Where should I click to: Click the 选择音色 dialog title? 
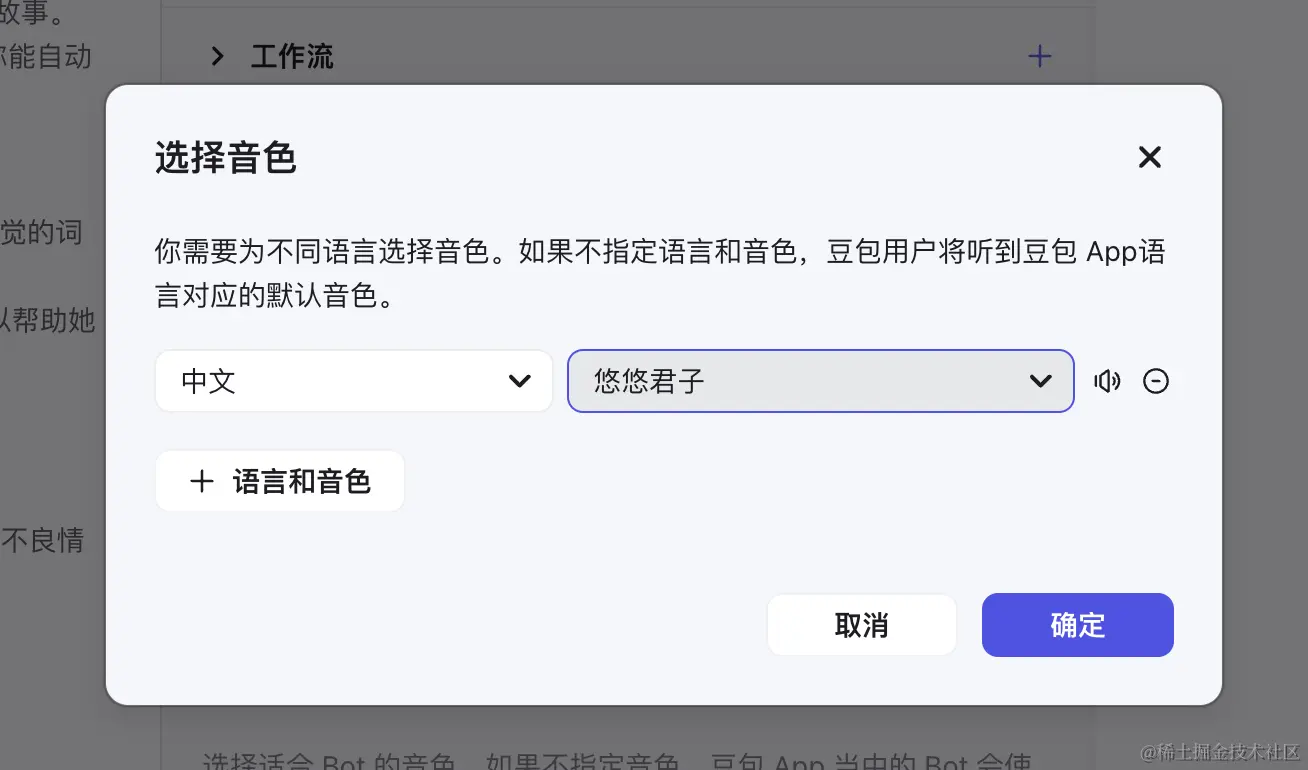click(x=225, y=158)
